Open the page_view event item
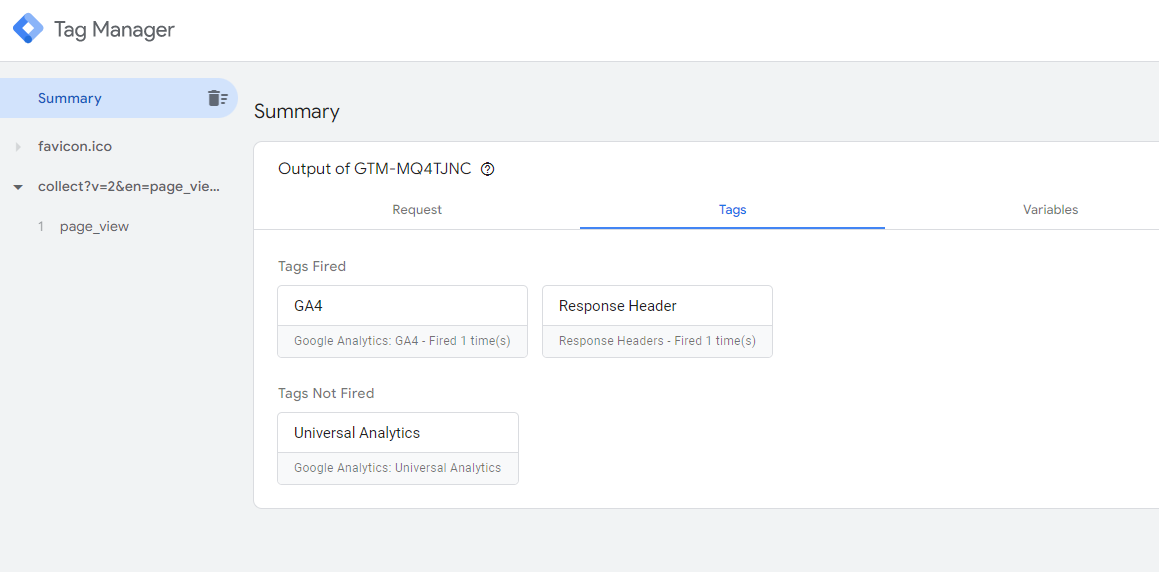The height and width of the screenshot is (572, 1159). (x=95, y=227)
